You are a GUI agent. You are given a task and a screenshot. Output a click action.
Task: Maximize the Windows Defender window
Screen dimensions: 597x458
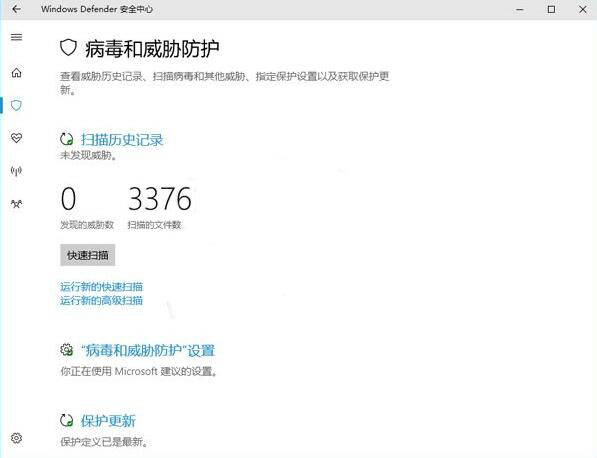coord(551,9)
